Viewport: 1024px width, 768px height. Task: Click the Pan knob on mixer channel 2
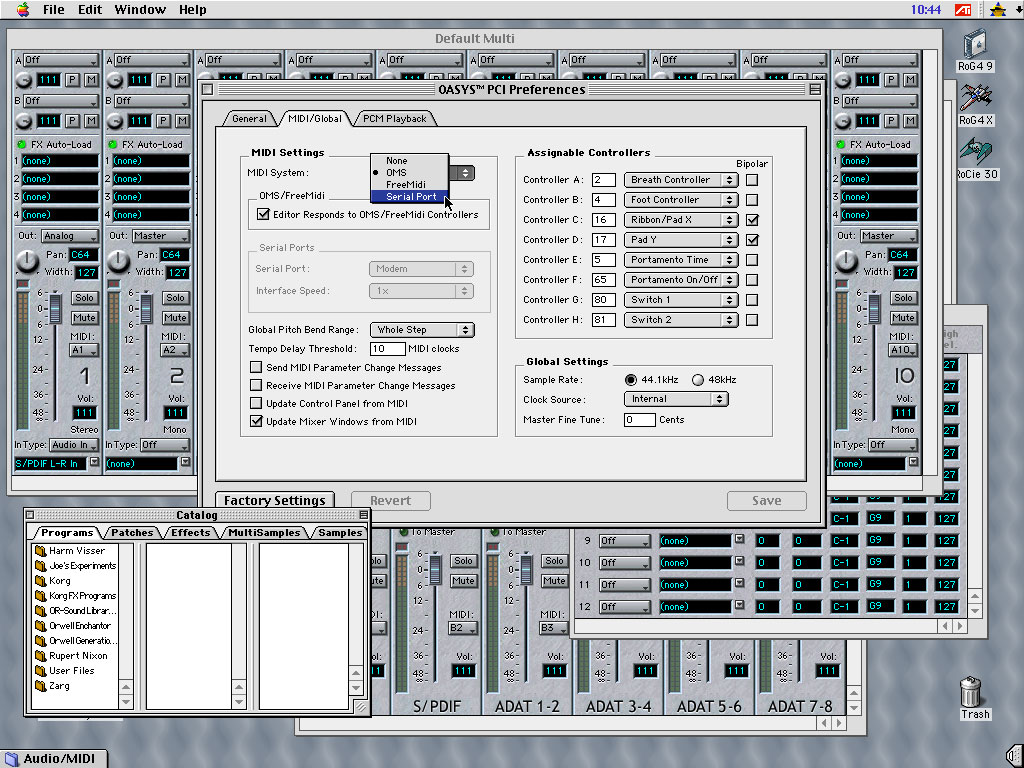(x=118, y=262)
